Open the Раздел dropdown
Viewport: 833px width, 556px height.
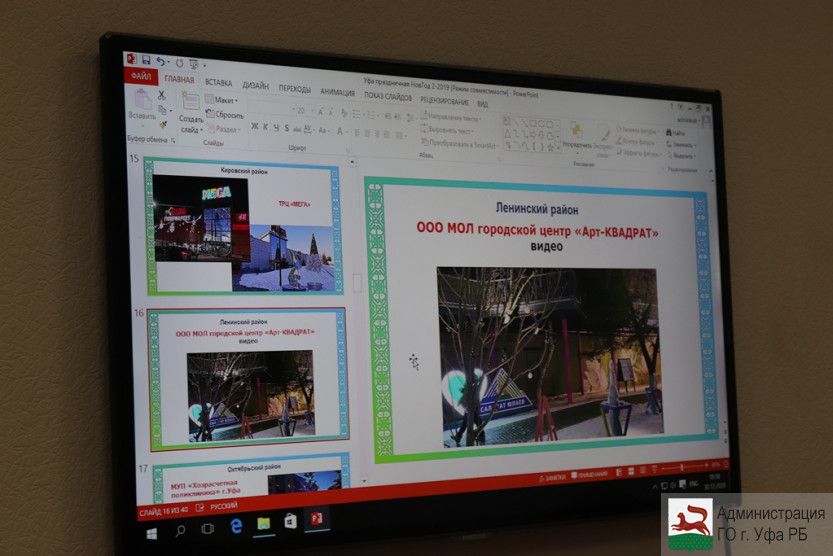click(x=224, y=129)
